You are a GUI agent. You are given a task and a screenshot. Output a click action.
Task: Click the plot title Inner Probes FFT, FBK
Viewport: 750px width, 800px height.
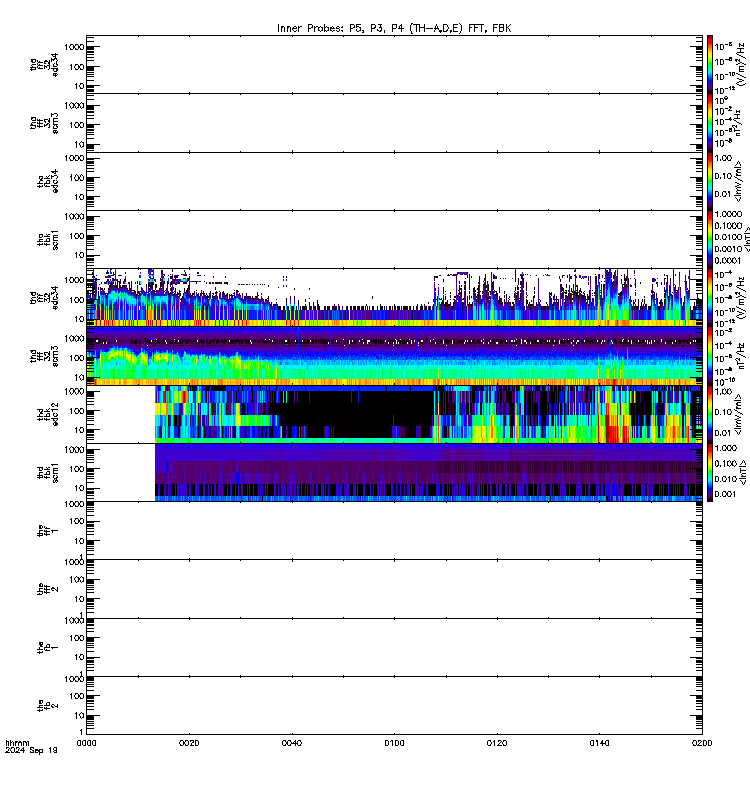(394, 28)
